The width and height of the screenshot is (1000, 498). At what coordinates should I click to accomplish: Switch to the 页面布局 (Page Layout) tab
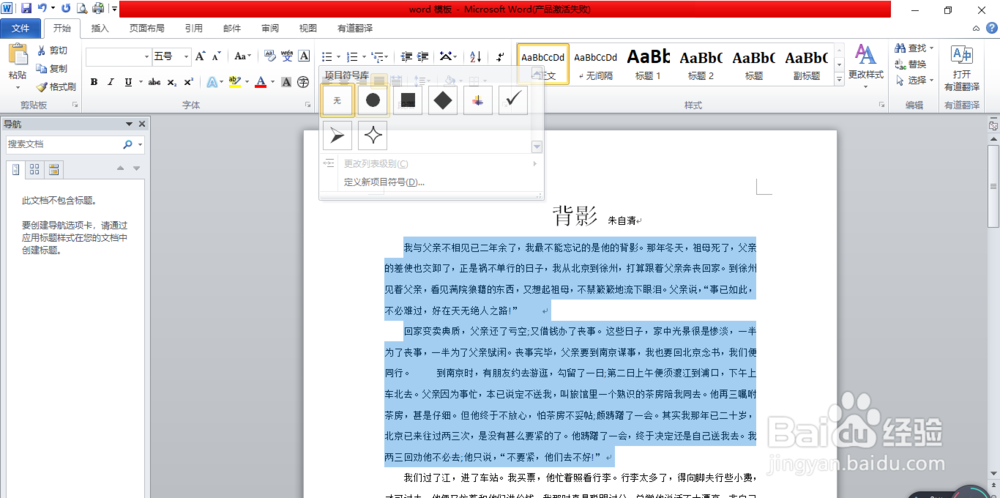tap(147, 28)
